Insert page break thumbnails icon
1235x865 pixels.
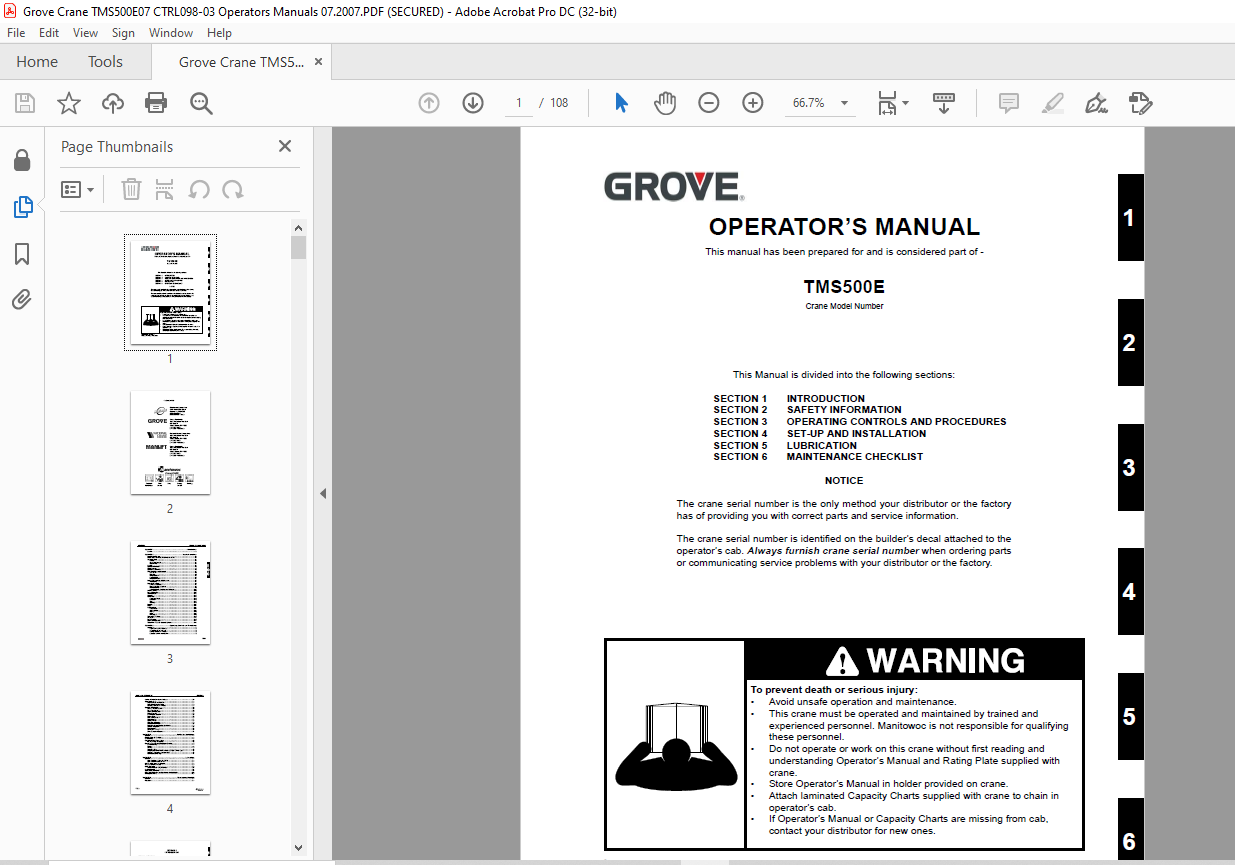(165, 189)
